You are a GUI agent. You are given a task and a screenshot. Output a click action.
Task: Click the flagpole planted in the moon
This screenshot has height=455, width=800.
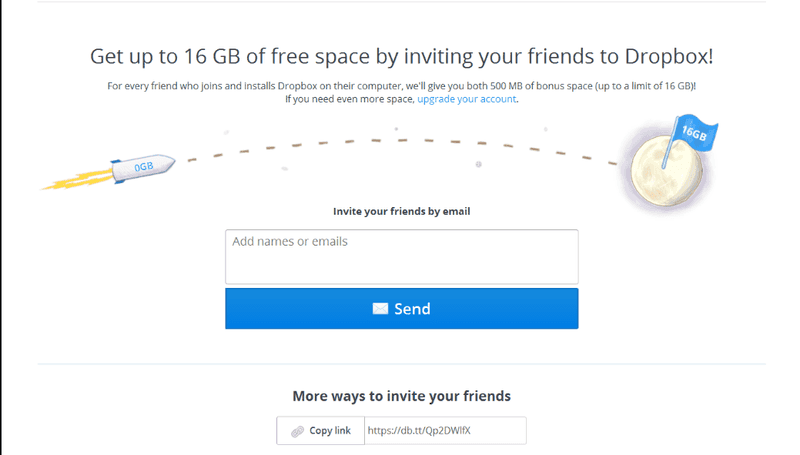coord(670,143)
